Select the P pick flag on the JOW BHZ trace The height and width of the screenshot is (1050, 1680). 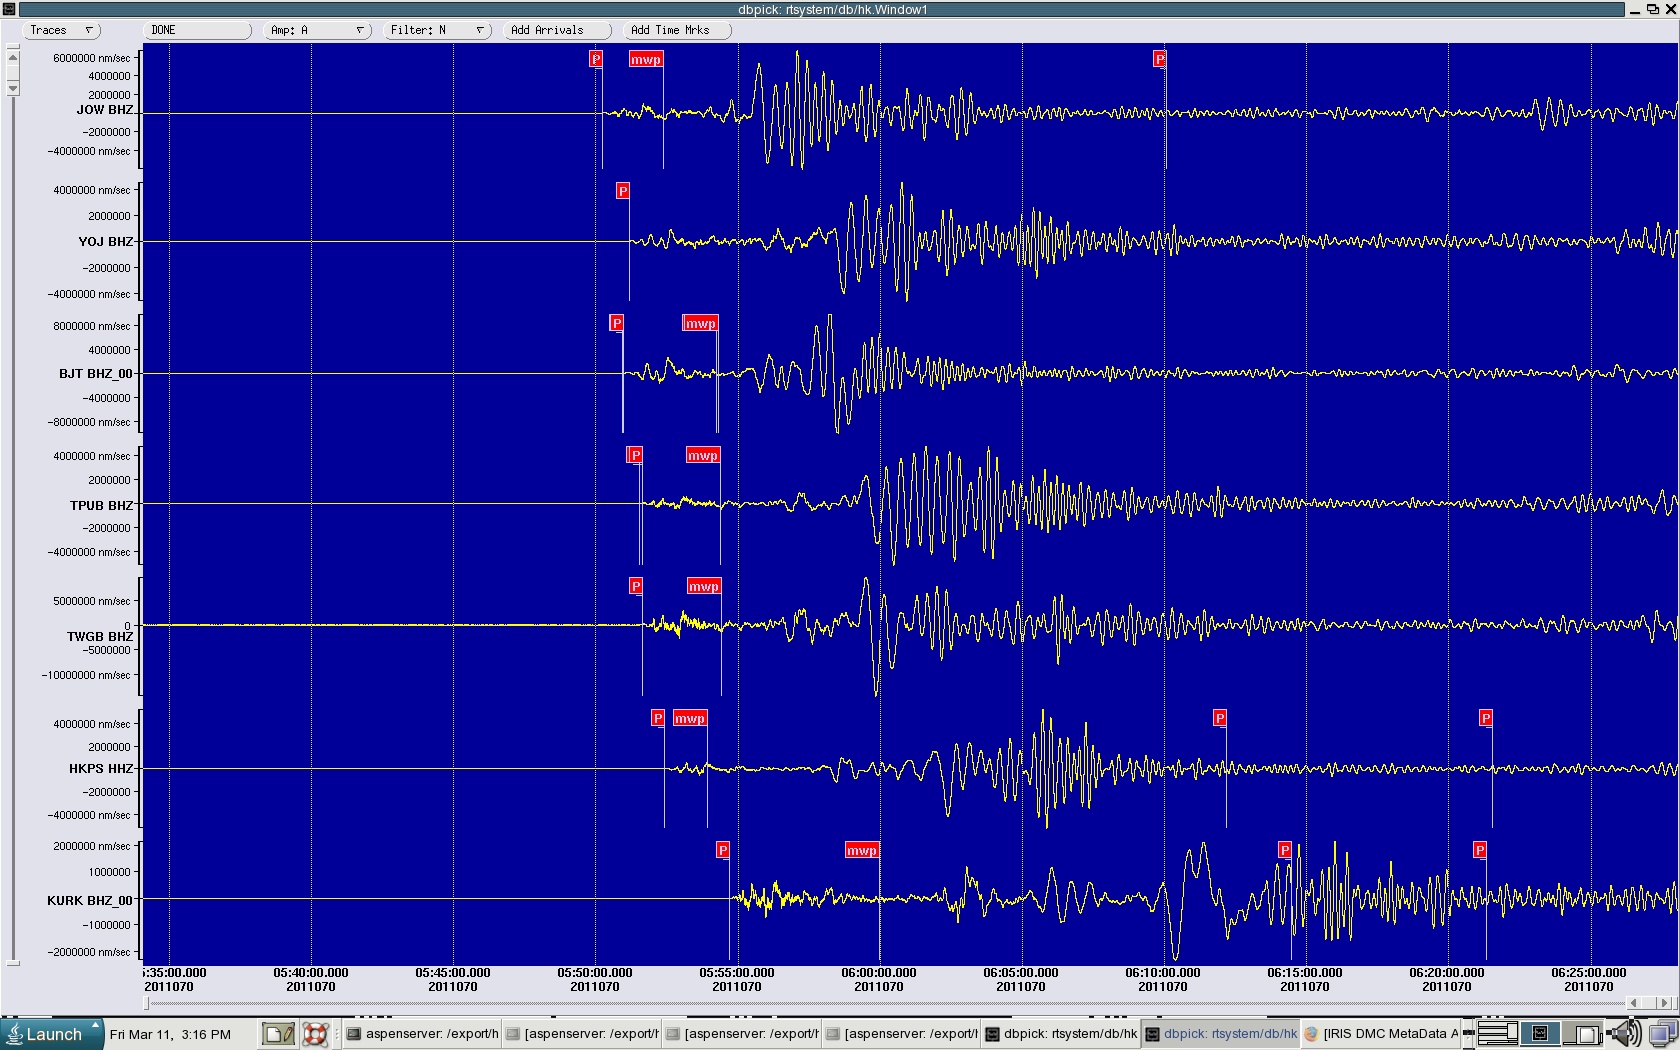pyautogui.click(x=596, y=59)
